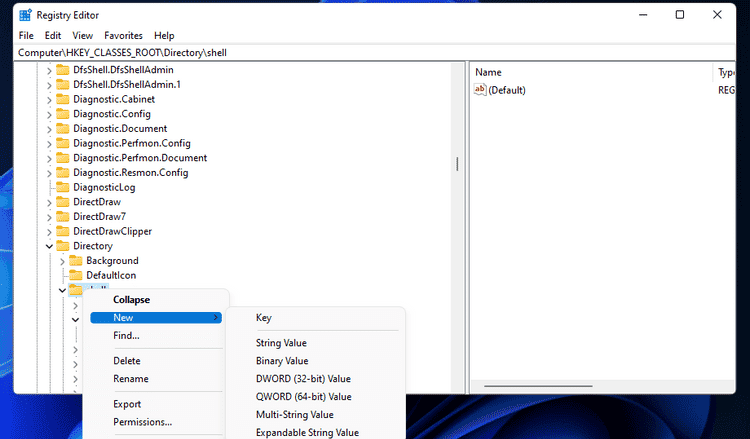Click the DiagnosticLog folder icon
Image resolution: width=750 pixels, height=439 pixels.
pyautogui.click(x=63, y=187)
